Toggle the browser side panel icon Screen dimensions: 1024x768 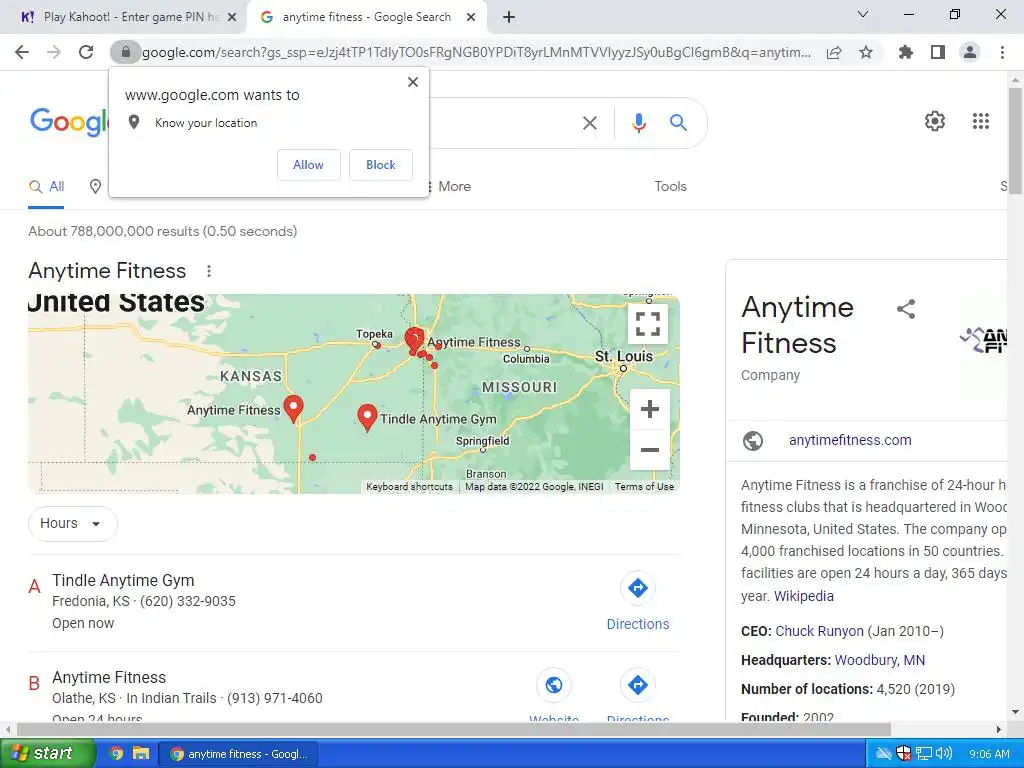(938, 52)
